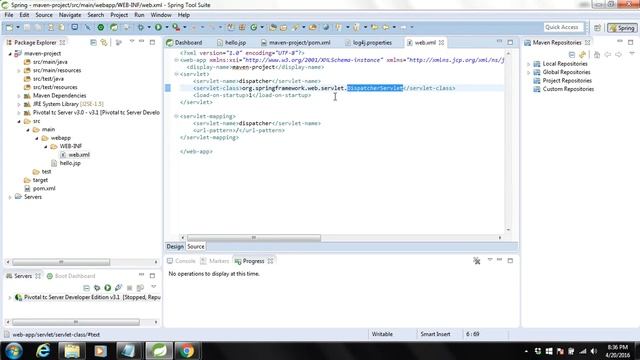Viewport: 640px width, 360px height.
Task: Collapse all in Package Explorer
Action: pos(93,42)
